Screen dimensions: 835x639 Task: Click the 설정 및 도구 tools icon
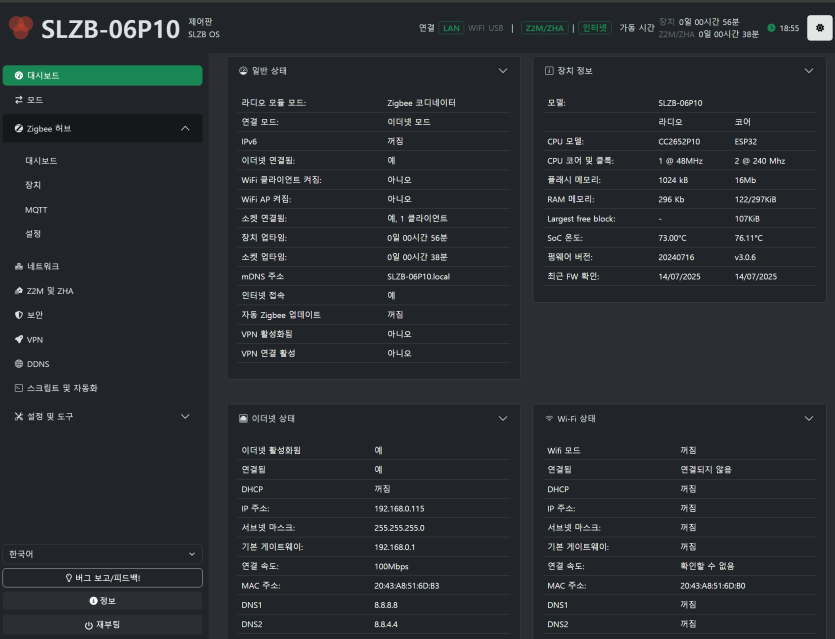coord(19,416)
